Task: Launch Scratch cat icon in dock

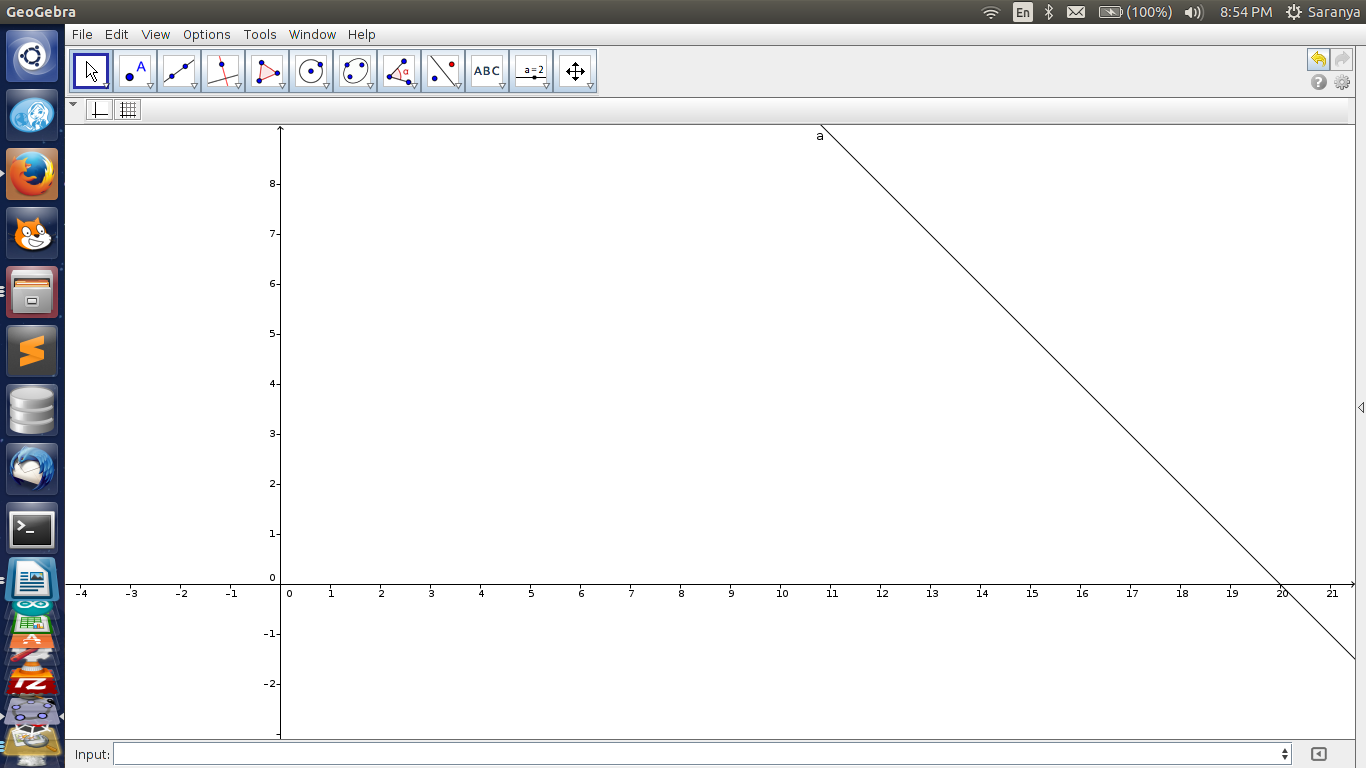Action: coord(33,234)
